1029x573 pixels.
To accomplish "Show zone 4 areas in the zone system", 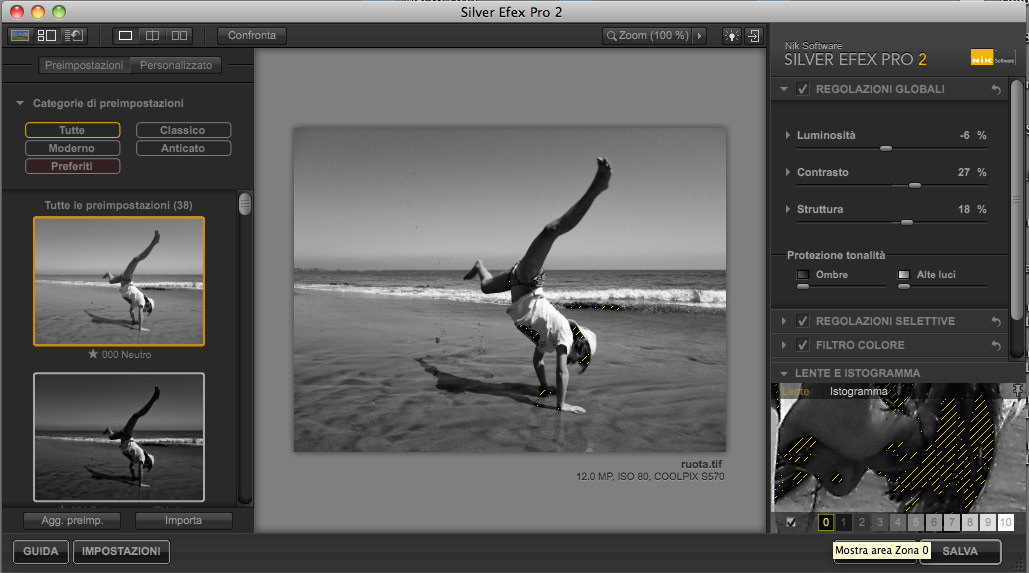I will (x=898, y=522).
